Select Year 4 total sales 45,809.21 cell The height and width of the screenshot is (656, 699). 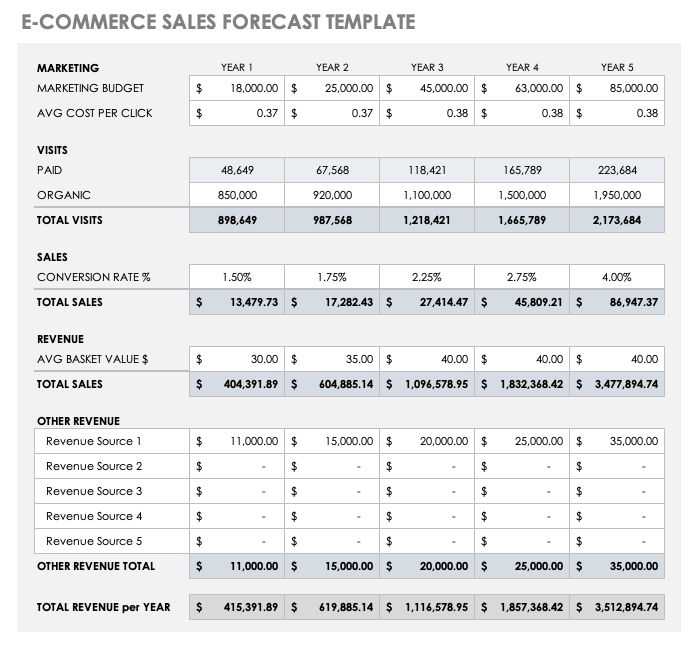coord(522,302)
